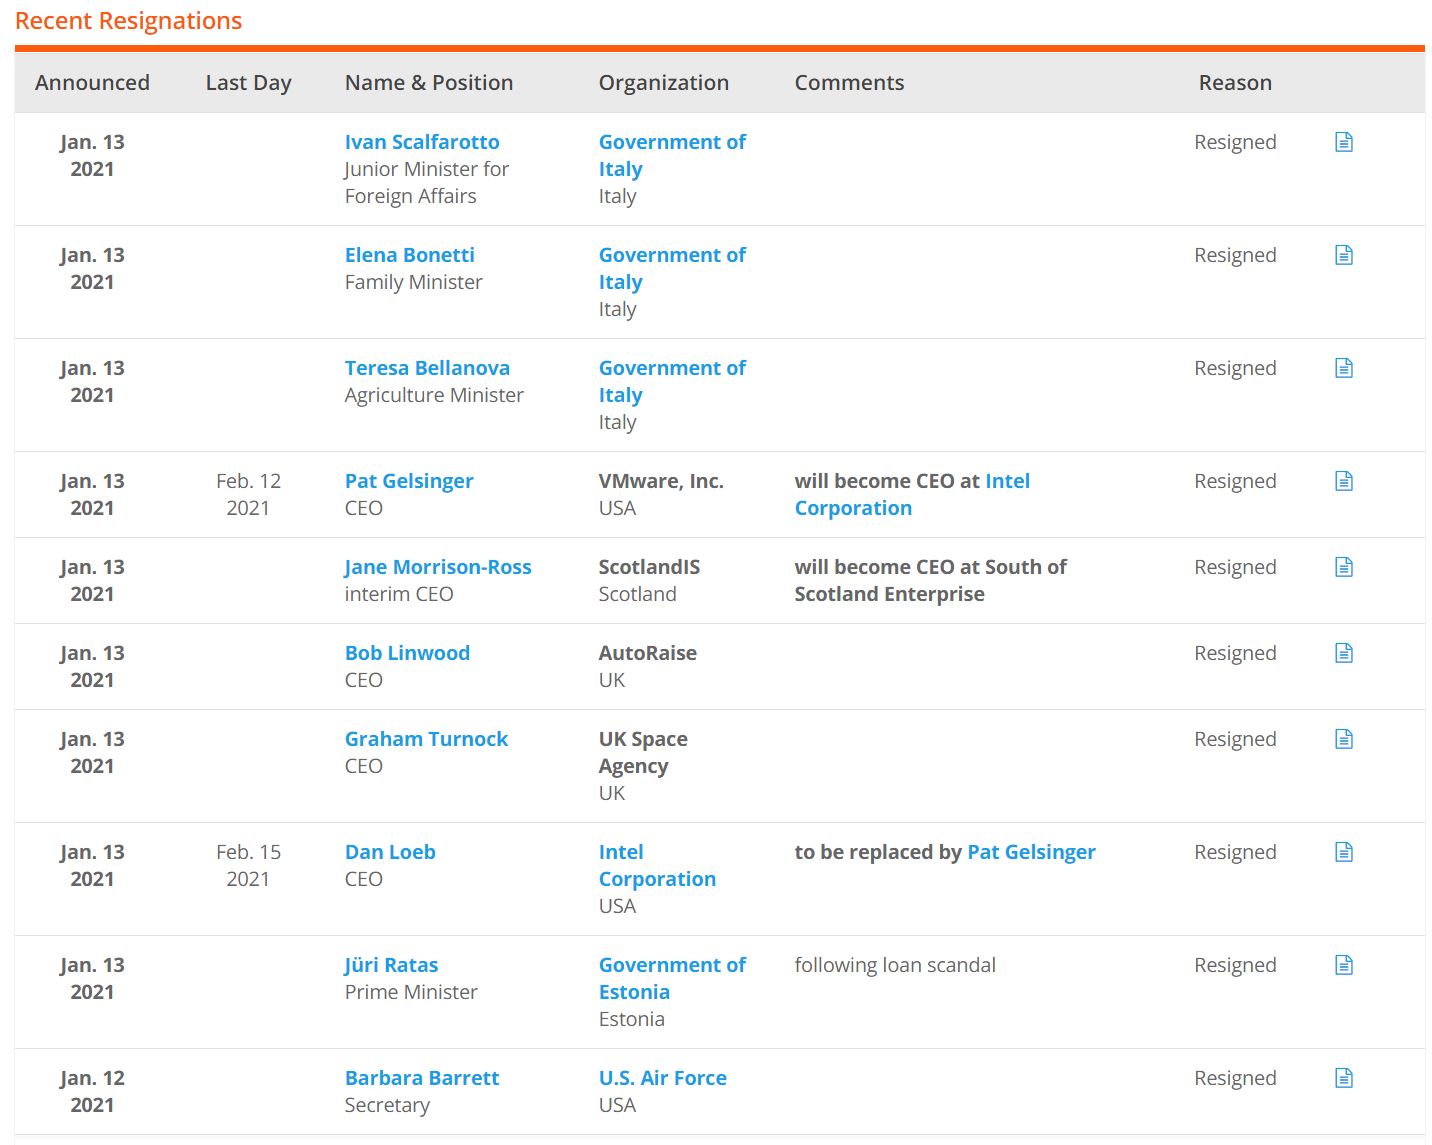Select 'Resigned' reason in Jüri Ratas row
The image size is (1432, 1145).
(x=1235, y=965)
